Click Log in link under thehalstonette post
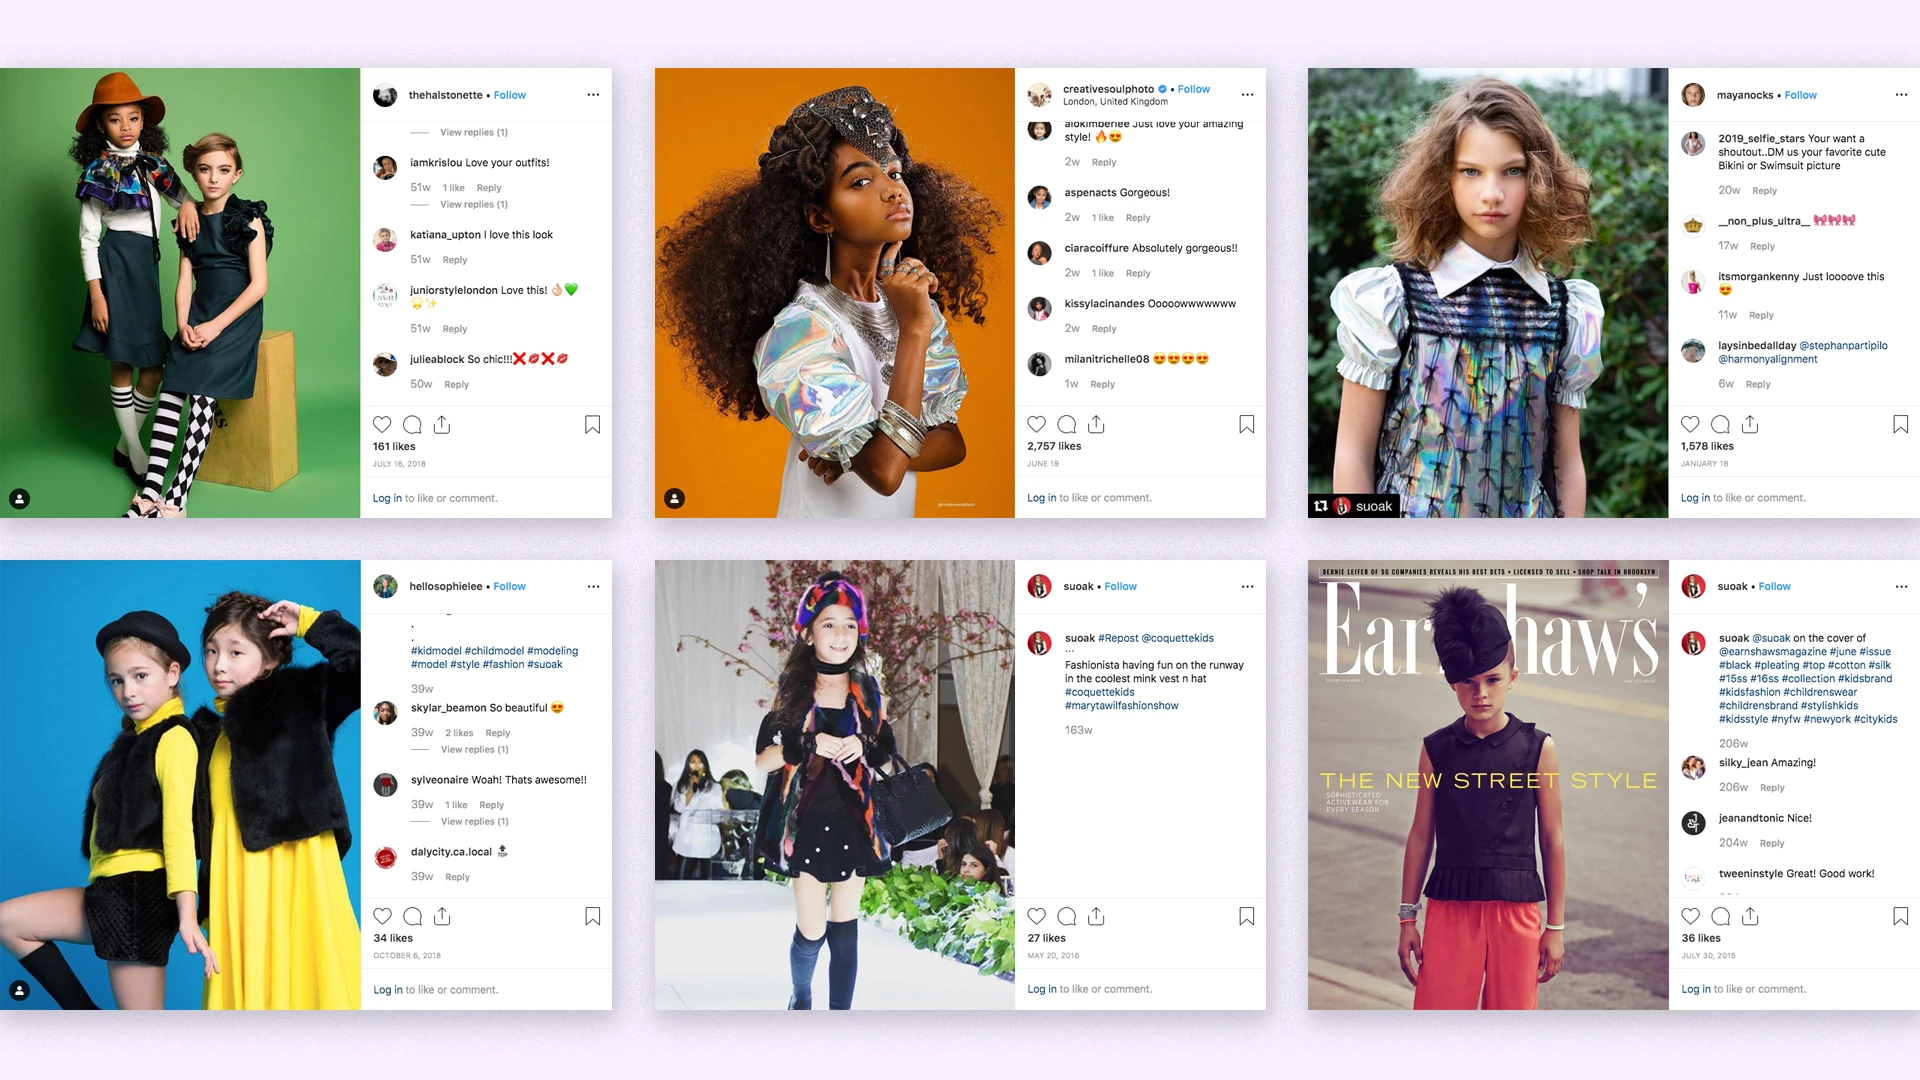 pyautogui.click(x=387, y=498)
